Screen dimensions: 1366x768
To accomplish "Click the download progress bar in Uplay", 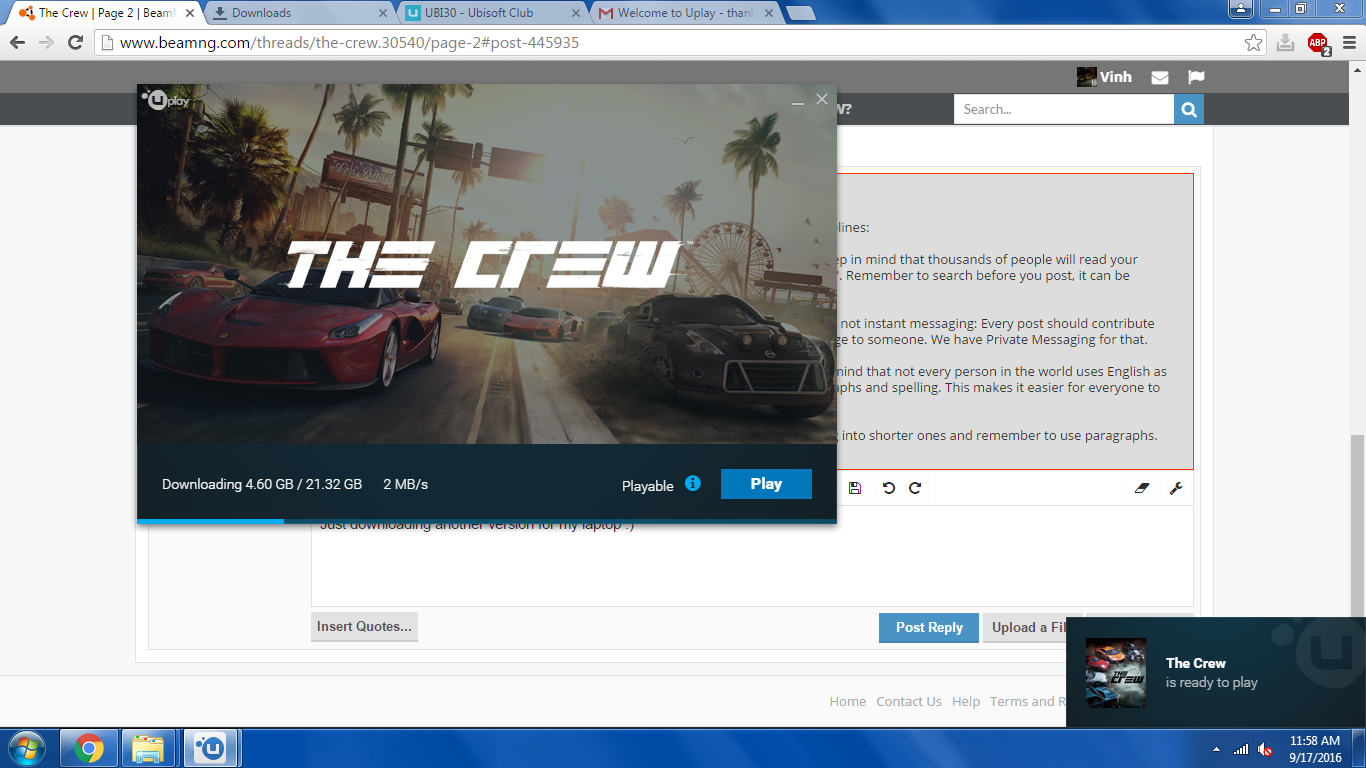I will 486,521.
